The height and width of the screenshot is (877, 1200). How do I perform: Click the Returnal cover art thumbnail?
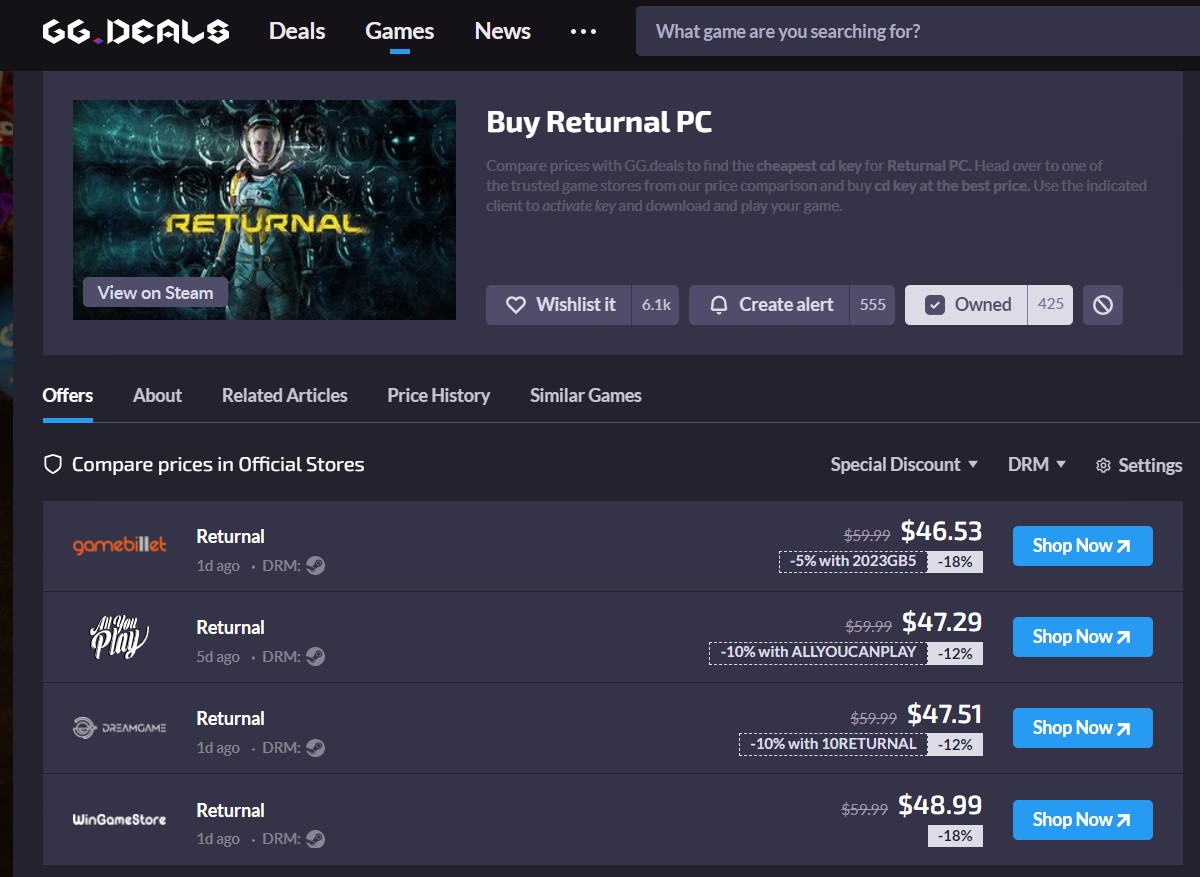[264, 210]
